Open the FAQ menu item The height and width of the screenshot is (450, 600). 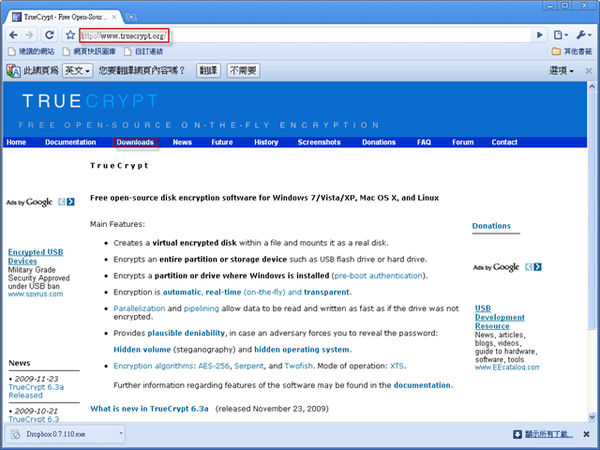coord(424,142)
